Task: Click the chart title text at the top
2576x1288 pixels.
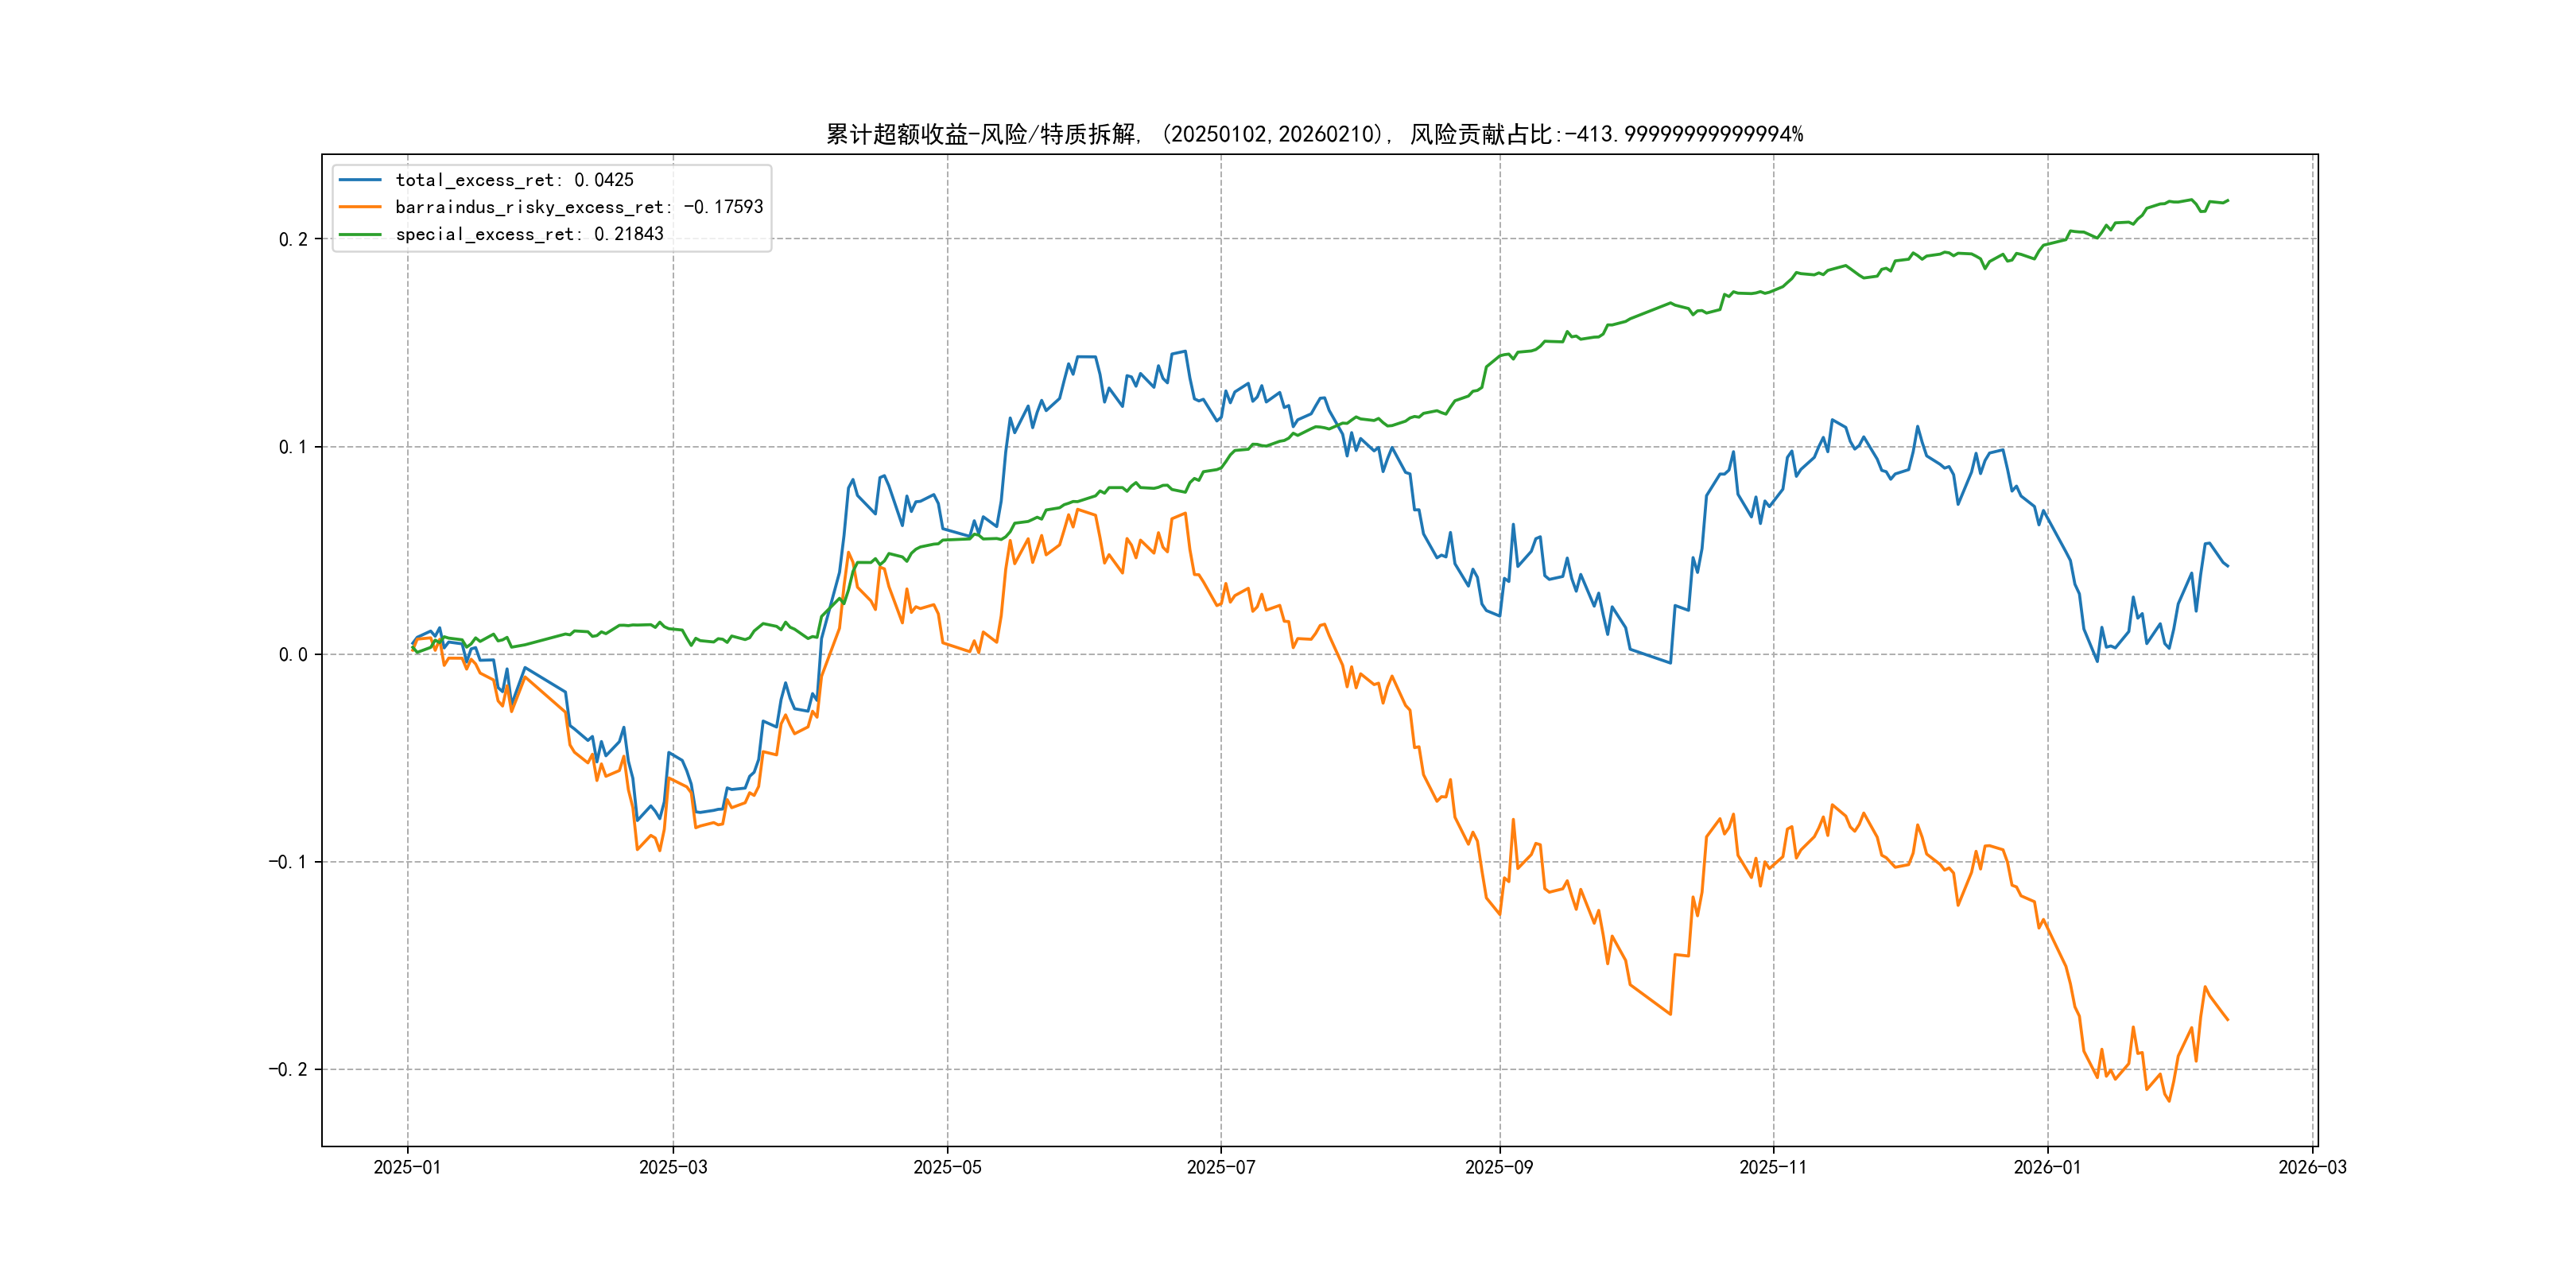Action: click(1314, 134)
